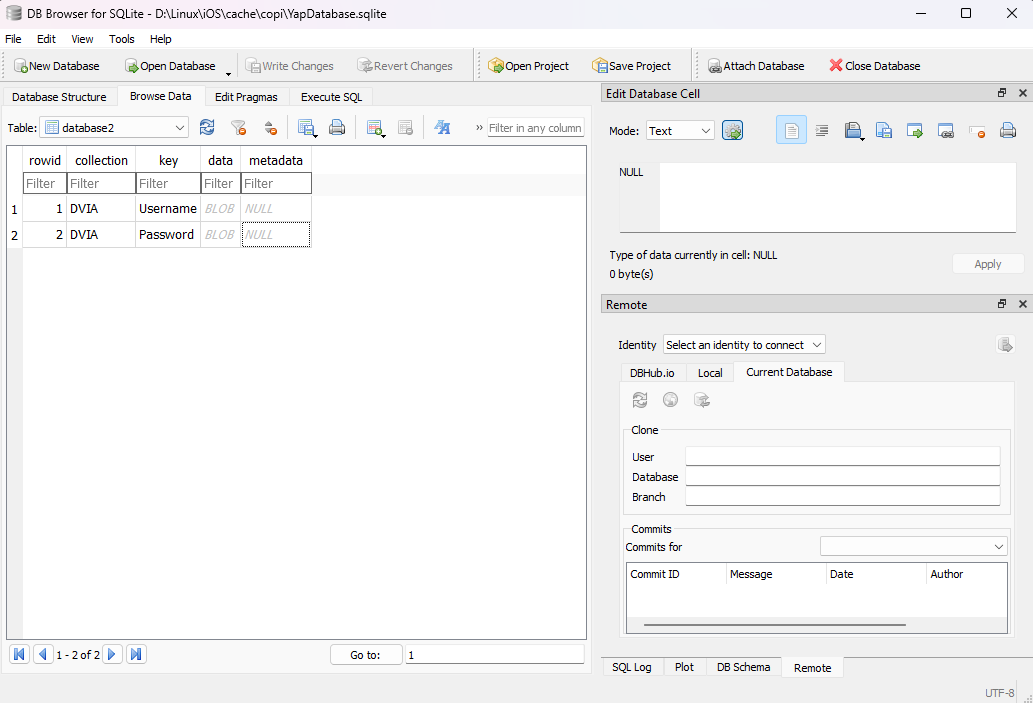The height and width of the screenshot is (703, 1033).
Task: Click the globe icon in Remote panel
Action: (670, 400)
